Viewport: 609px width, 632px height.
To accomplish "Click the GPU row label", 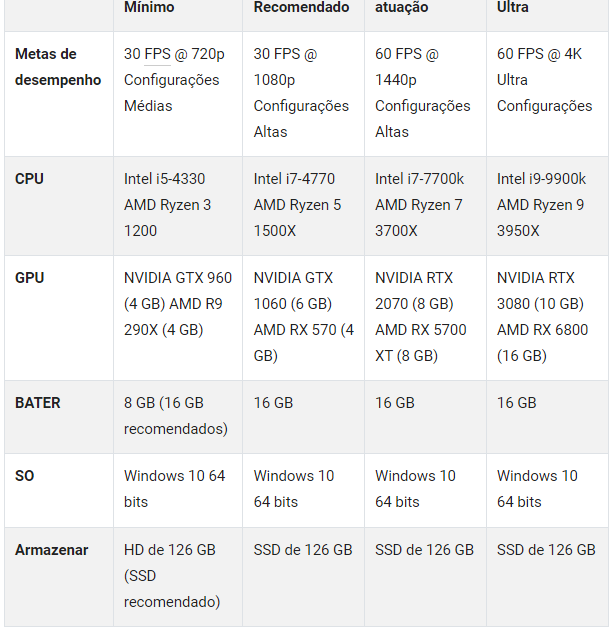I will point(30,277).
